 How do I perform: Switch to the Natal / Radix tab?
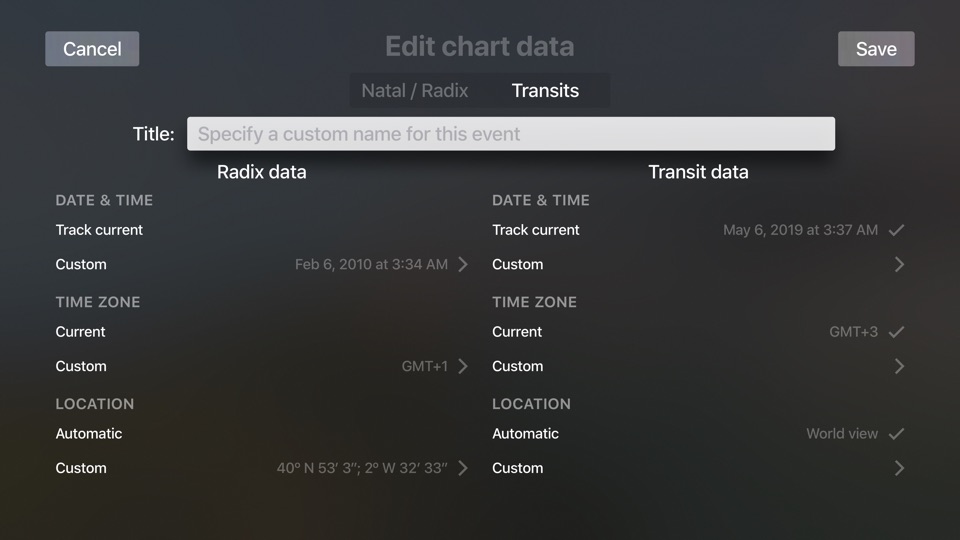click(415, 91)
